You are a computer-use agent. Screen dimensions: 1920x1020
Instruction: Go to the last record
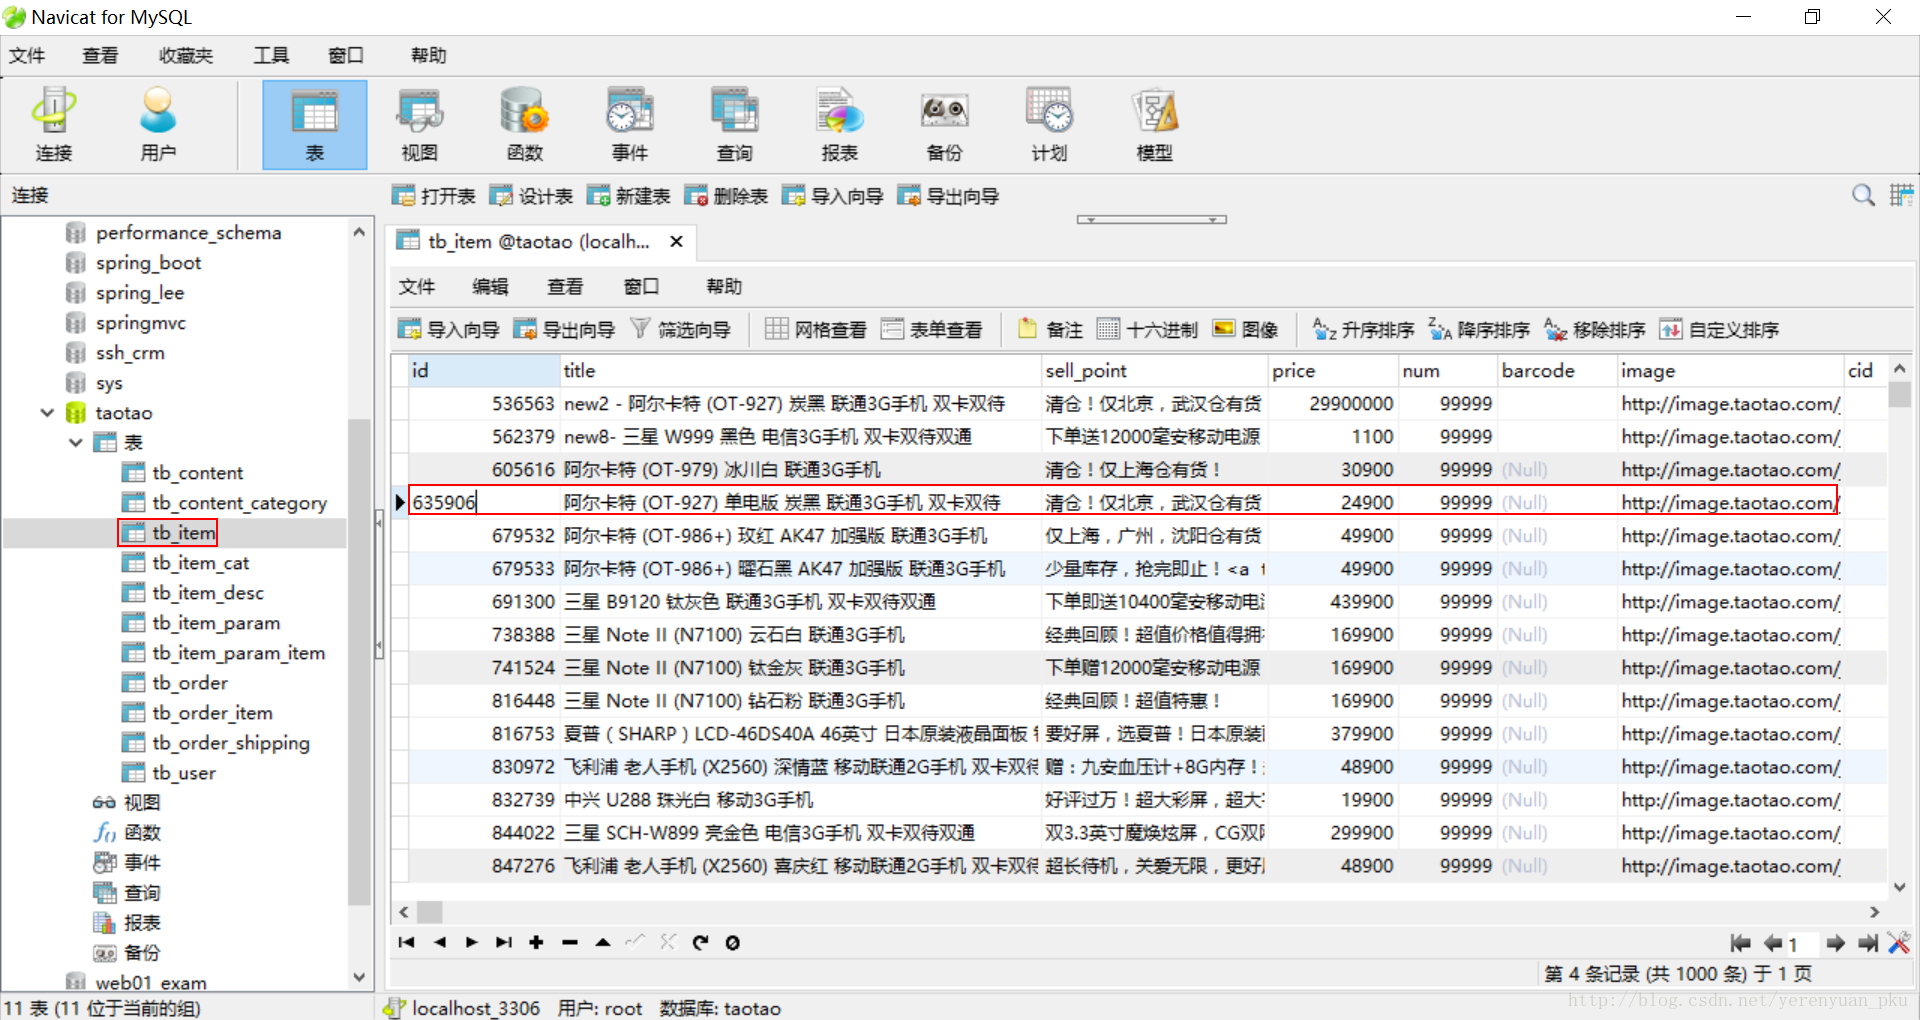[504, 942]
